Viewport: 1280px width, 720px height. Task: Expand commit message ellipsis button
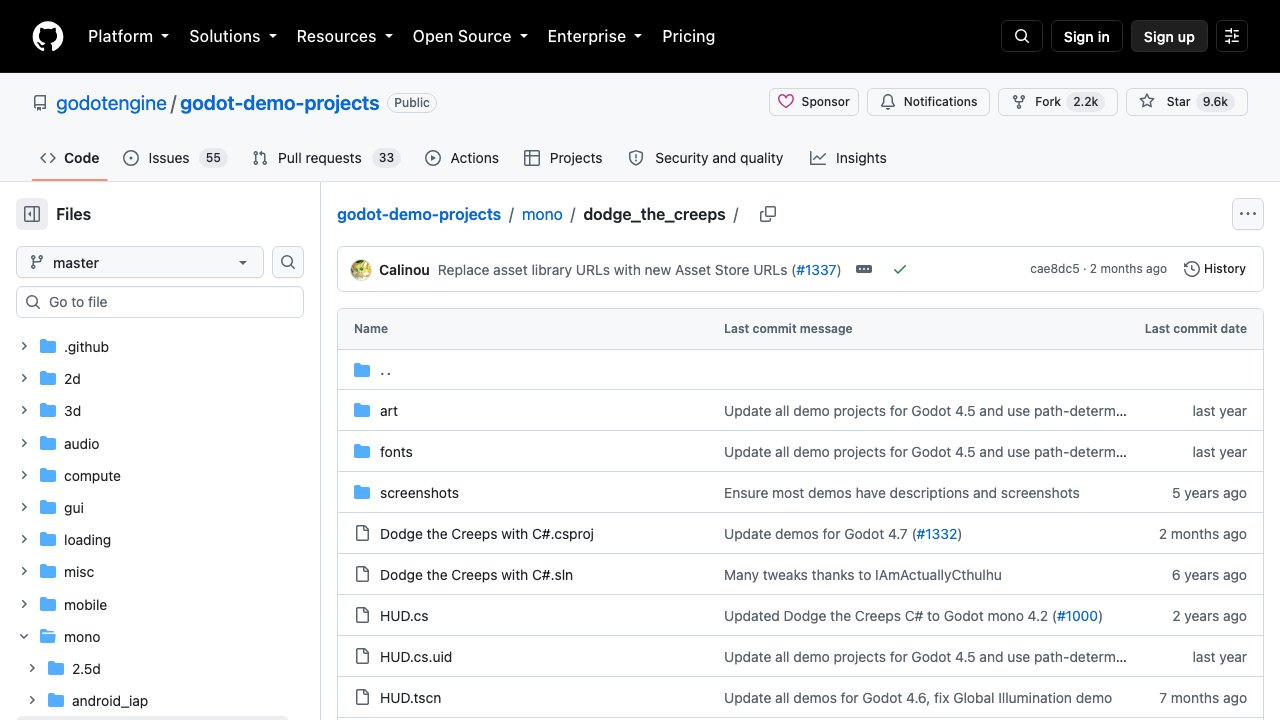coord(864,269)
